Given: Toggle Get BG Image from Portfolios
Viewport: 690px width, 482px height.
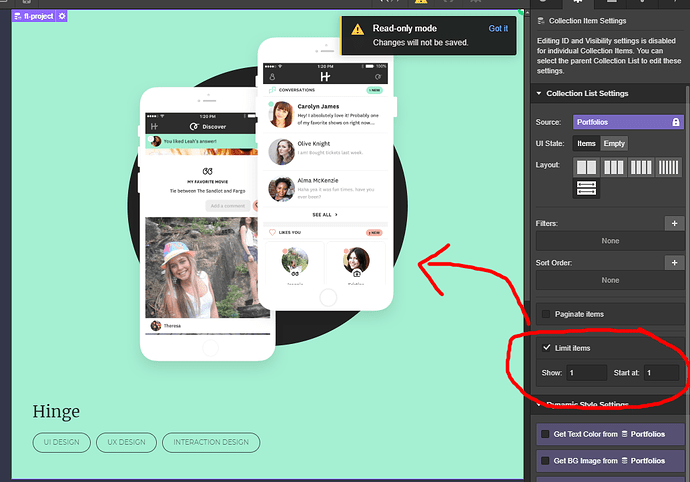Looking at the screenshot, I should click(545, 461).
